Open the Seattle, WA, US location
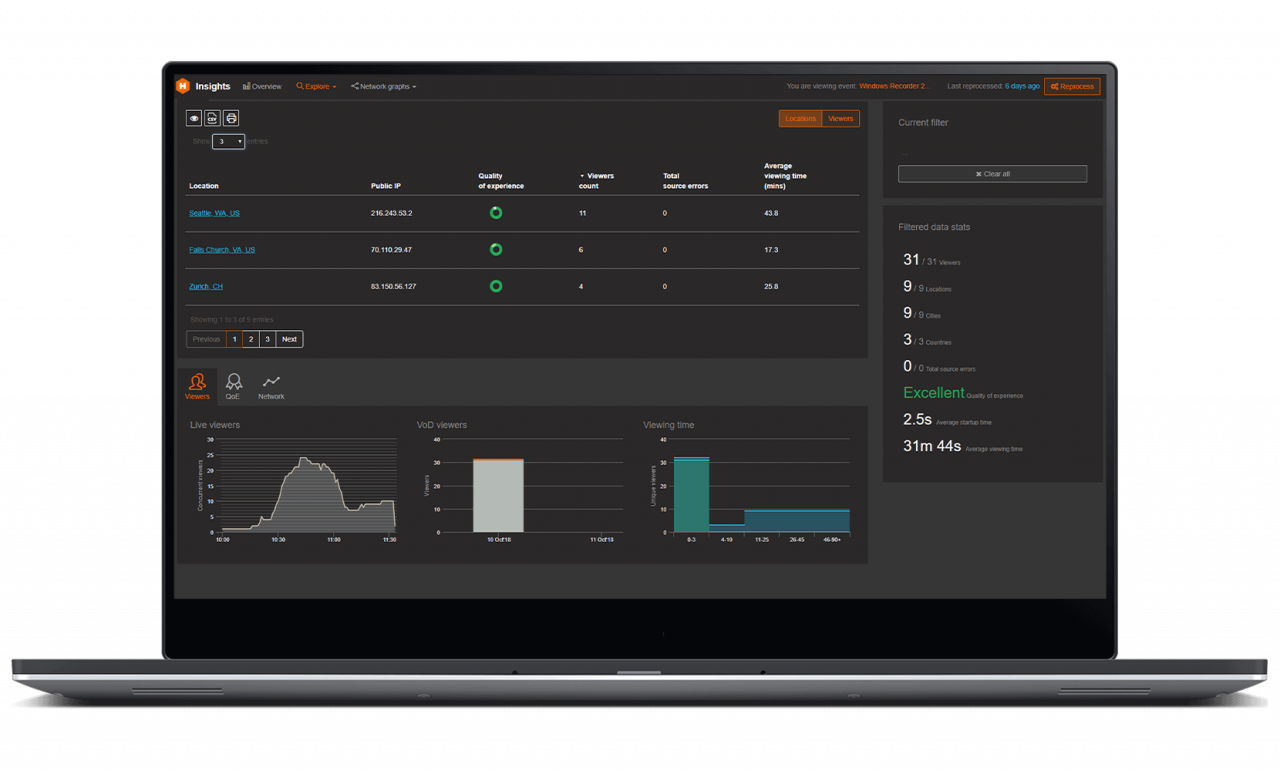 coord(213,213)
